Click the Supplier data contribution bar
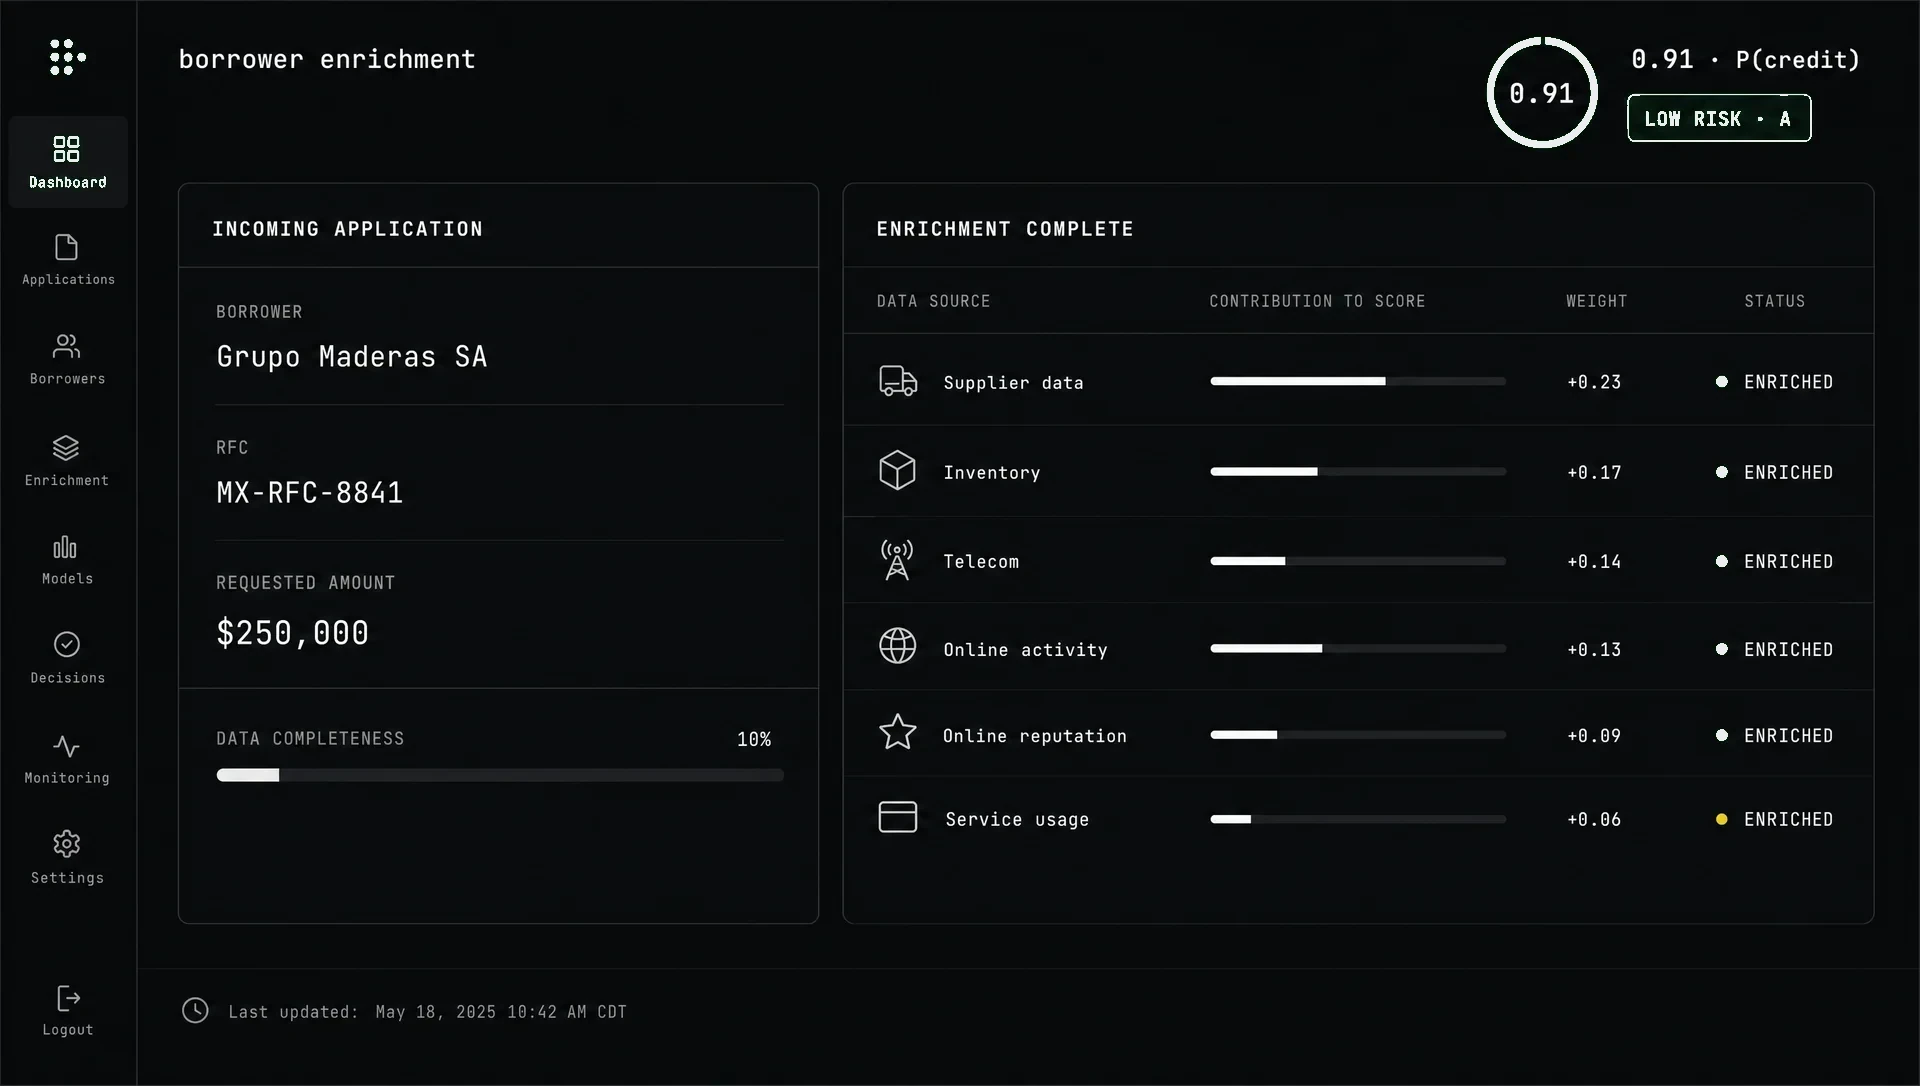This screenshot has width=1920, height=1086. tap(1358, 381)
